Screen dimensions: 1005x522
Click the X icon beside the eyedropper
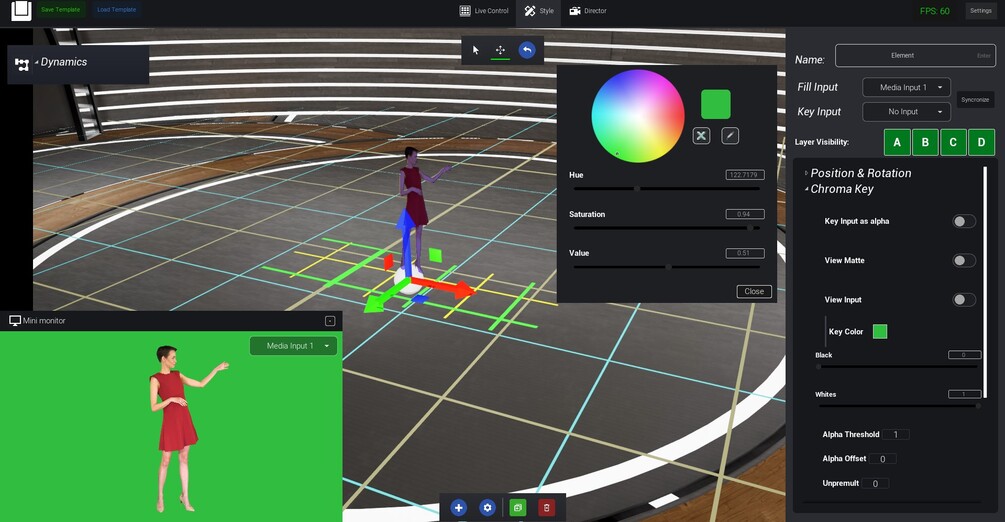coord(701,135)
